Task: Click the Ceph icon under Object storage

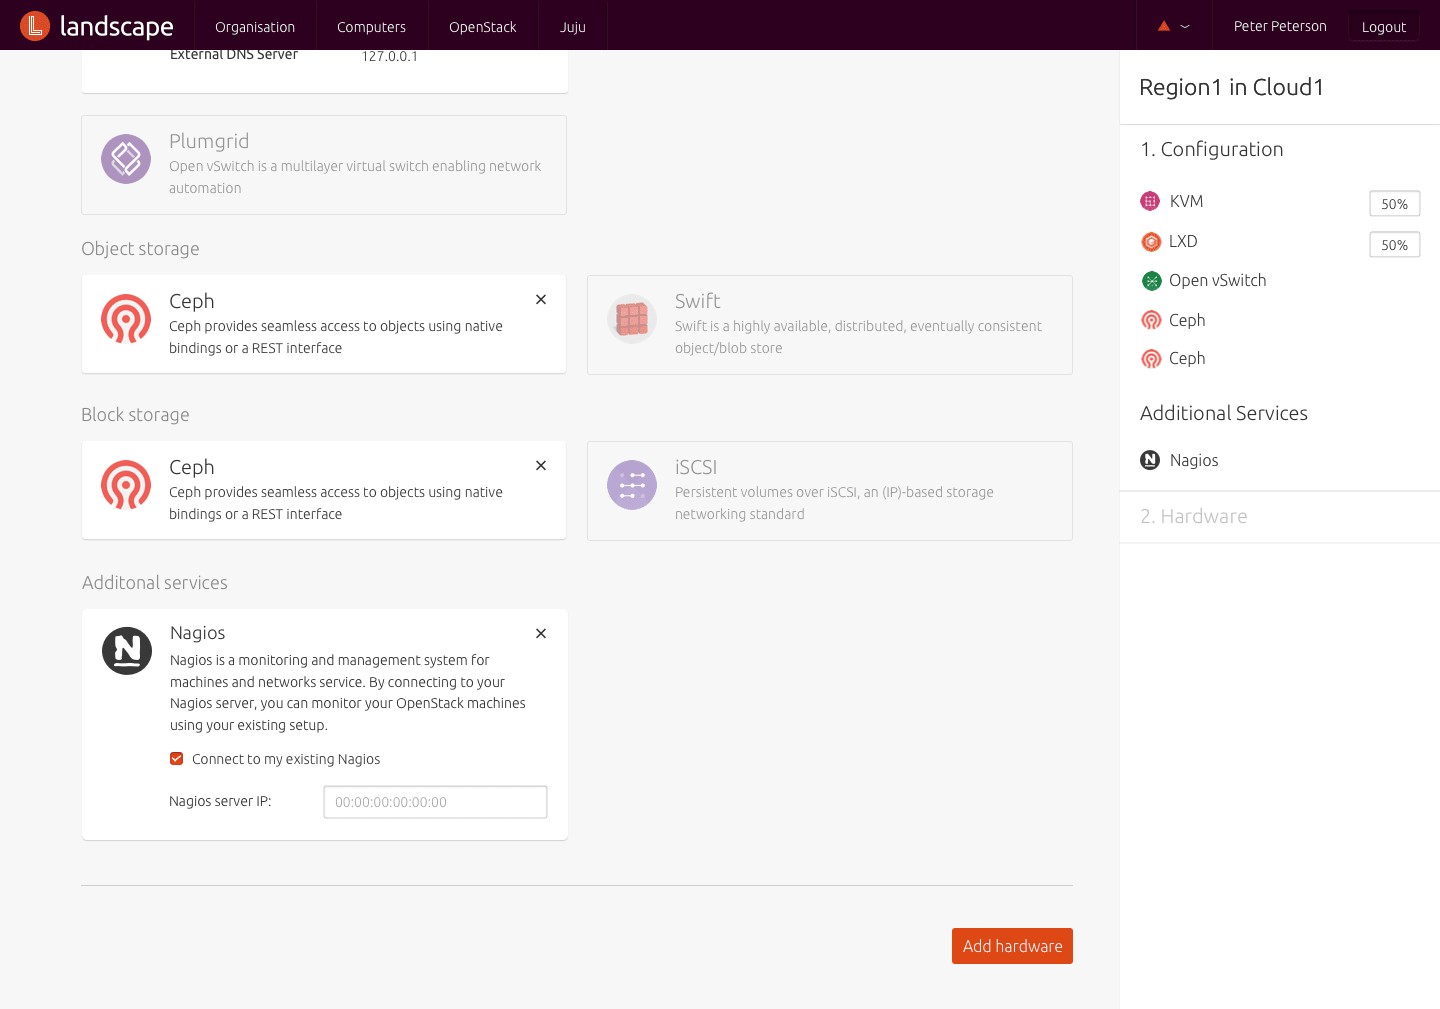Action: coord(126,319)
